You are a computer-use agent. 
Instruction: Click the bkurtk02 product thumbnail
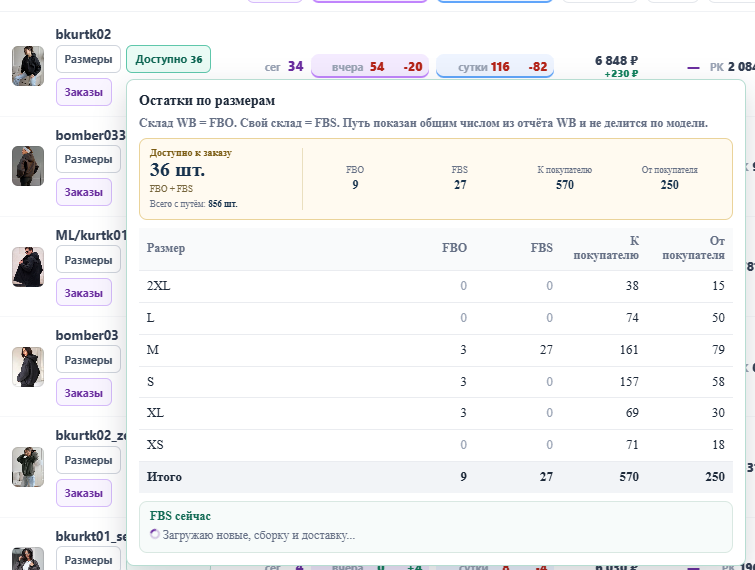tap(28, 66)
